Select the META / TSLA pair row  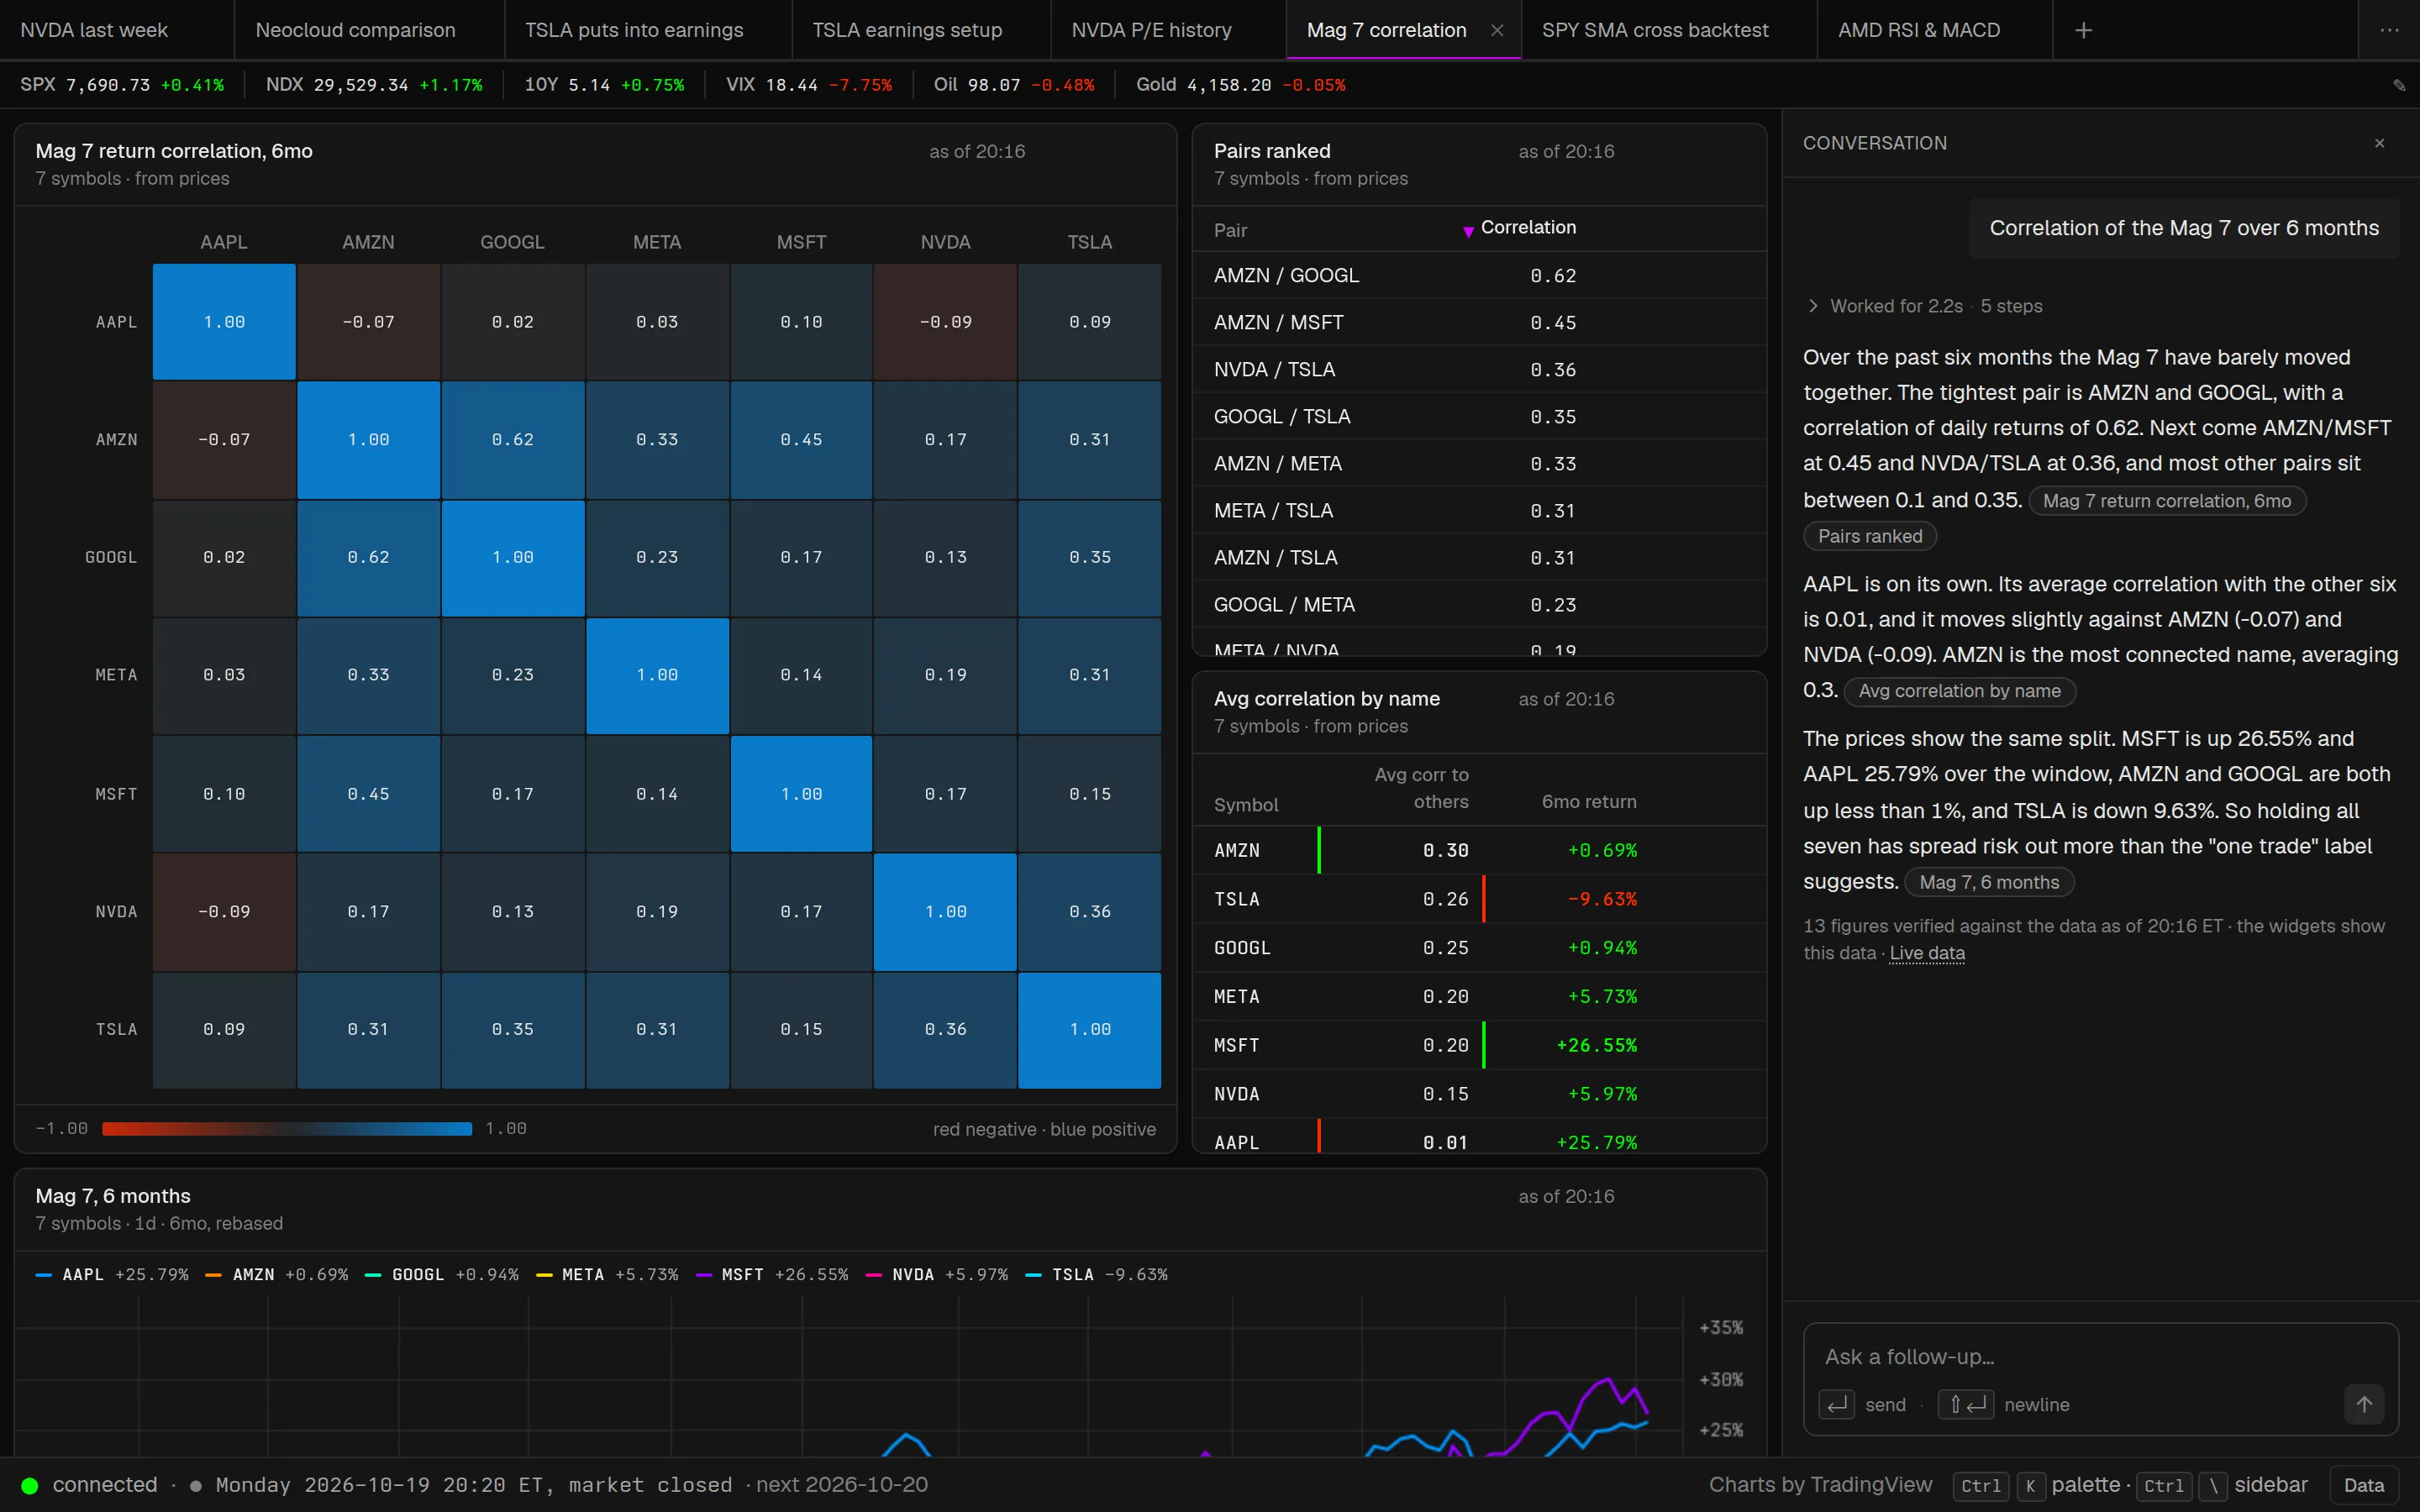click(x=1479, y=510)
